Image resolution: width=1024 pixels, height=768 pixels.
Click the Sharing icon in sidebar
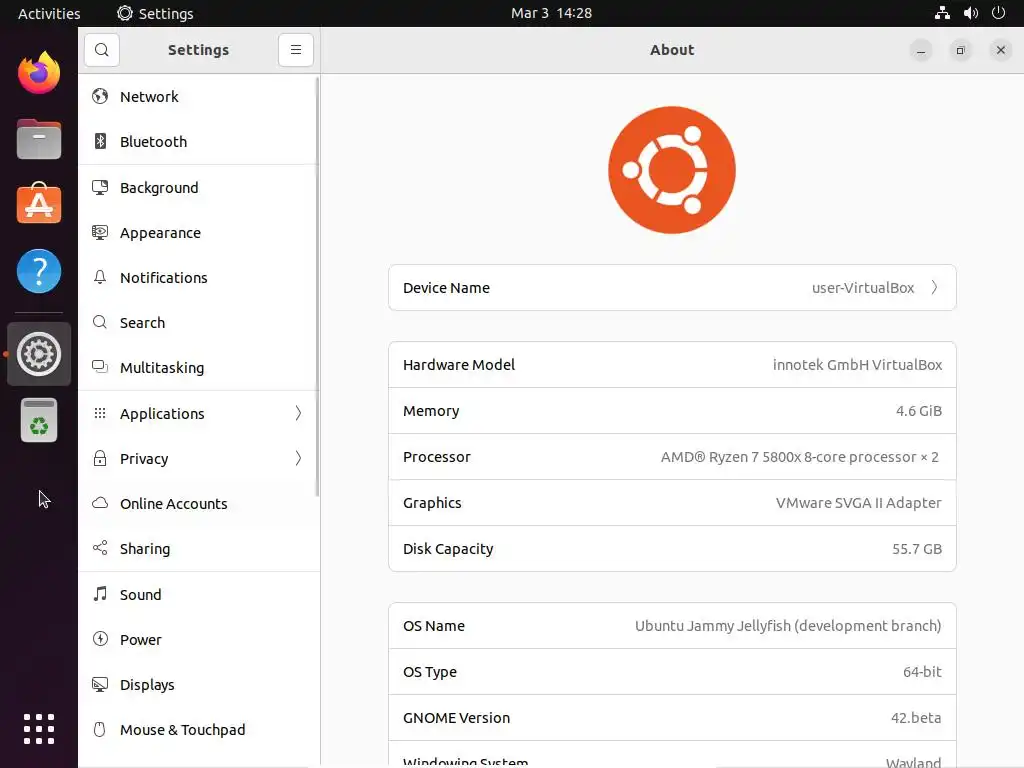pos(100,549)
